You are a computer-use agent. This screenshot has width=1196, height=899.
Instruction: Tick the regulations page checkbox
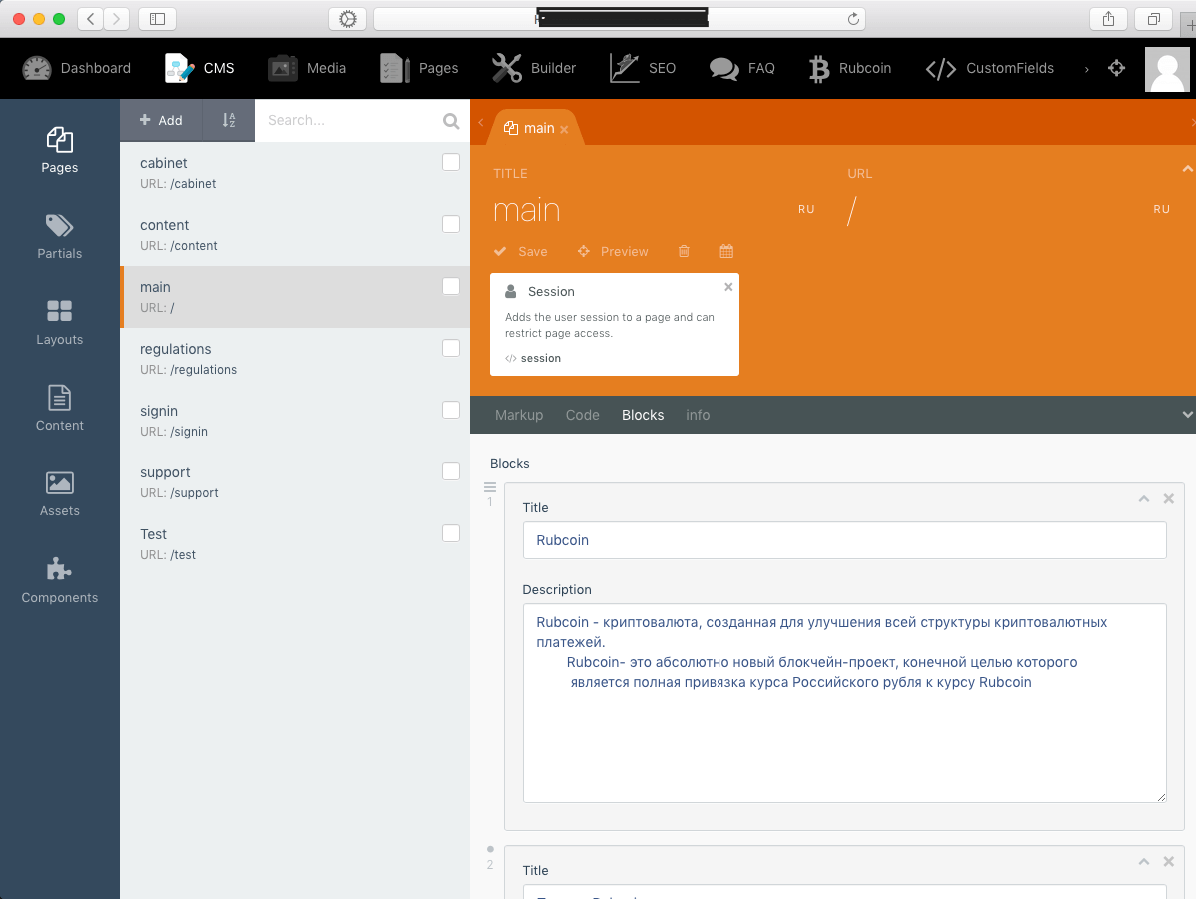point(451,348)
